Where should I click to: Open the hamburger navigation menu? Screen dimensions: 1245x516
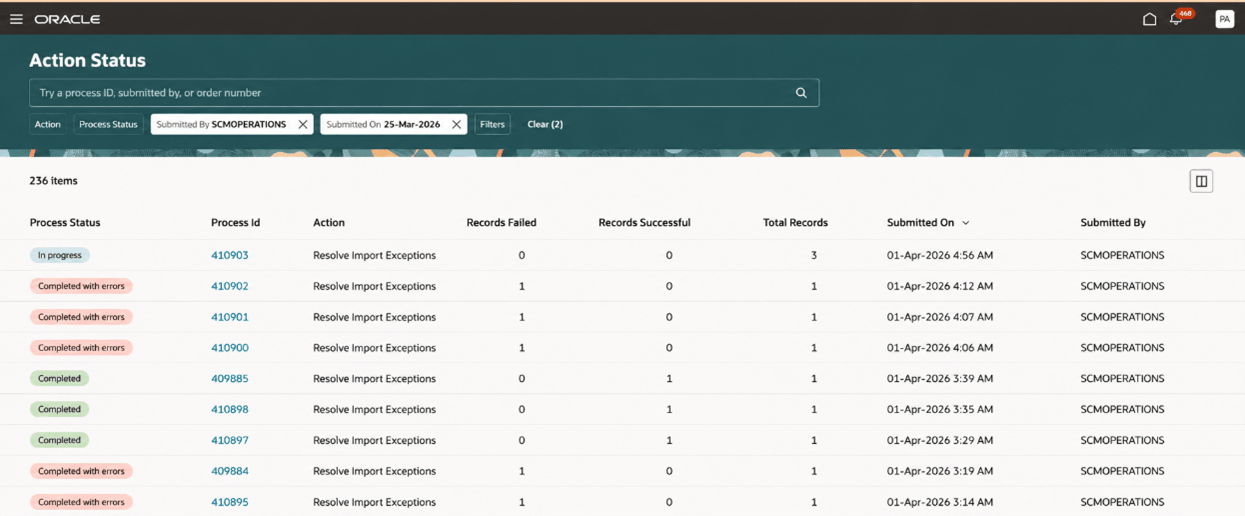tap(16, 19)
